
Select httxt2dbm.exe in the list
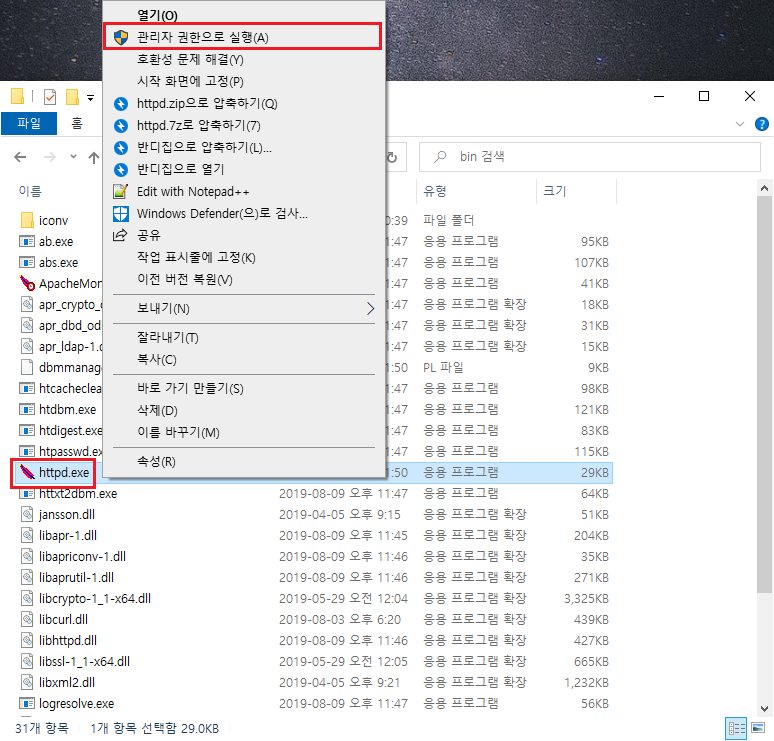click(x=78, y=494)
